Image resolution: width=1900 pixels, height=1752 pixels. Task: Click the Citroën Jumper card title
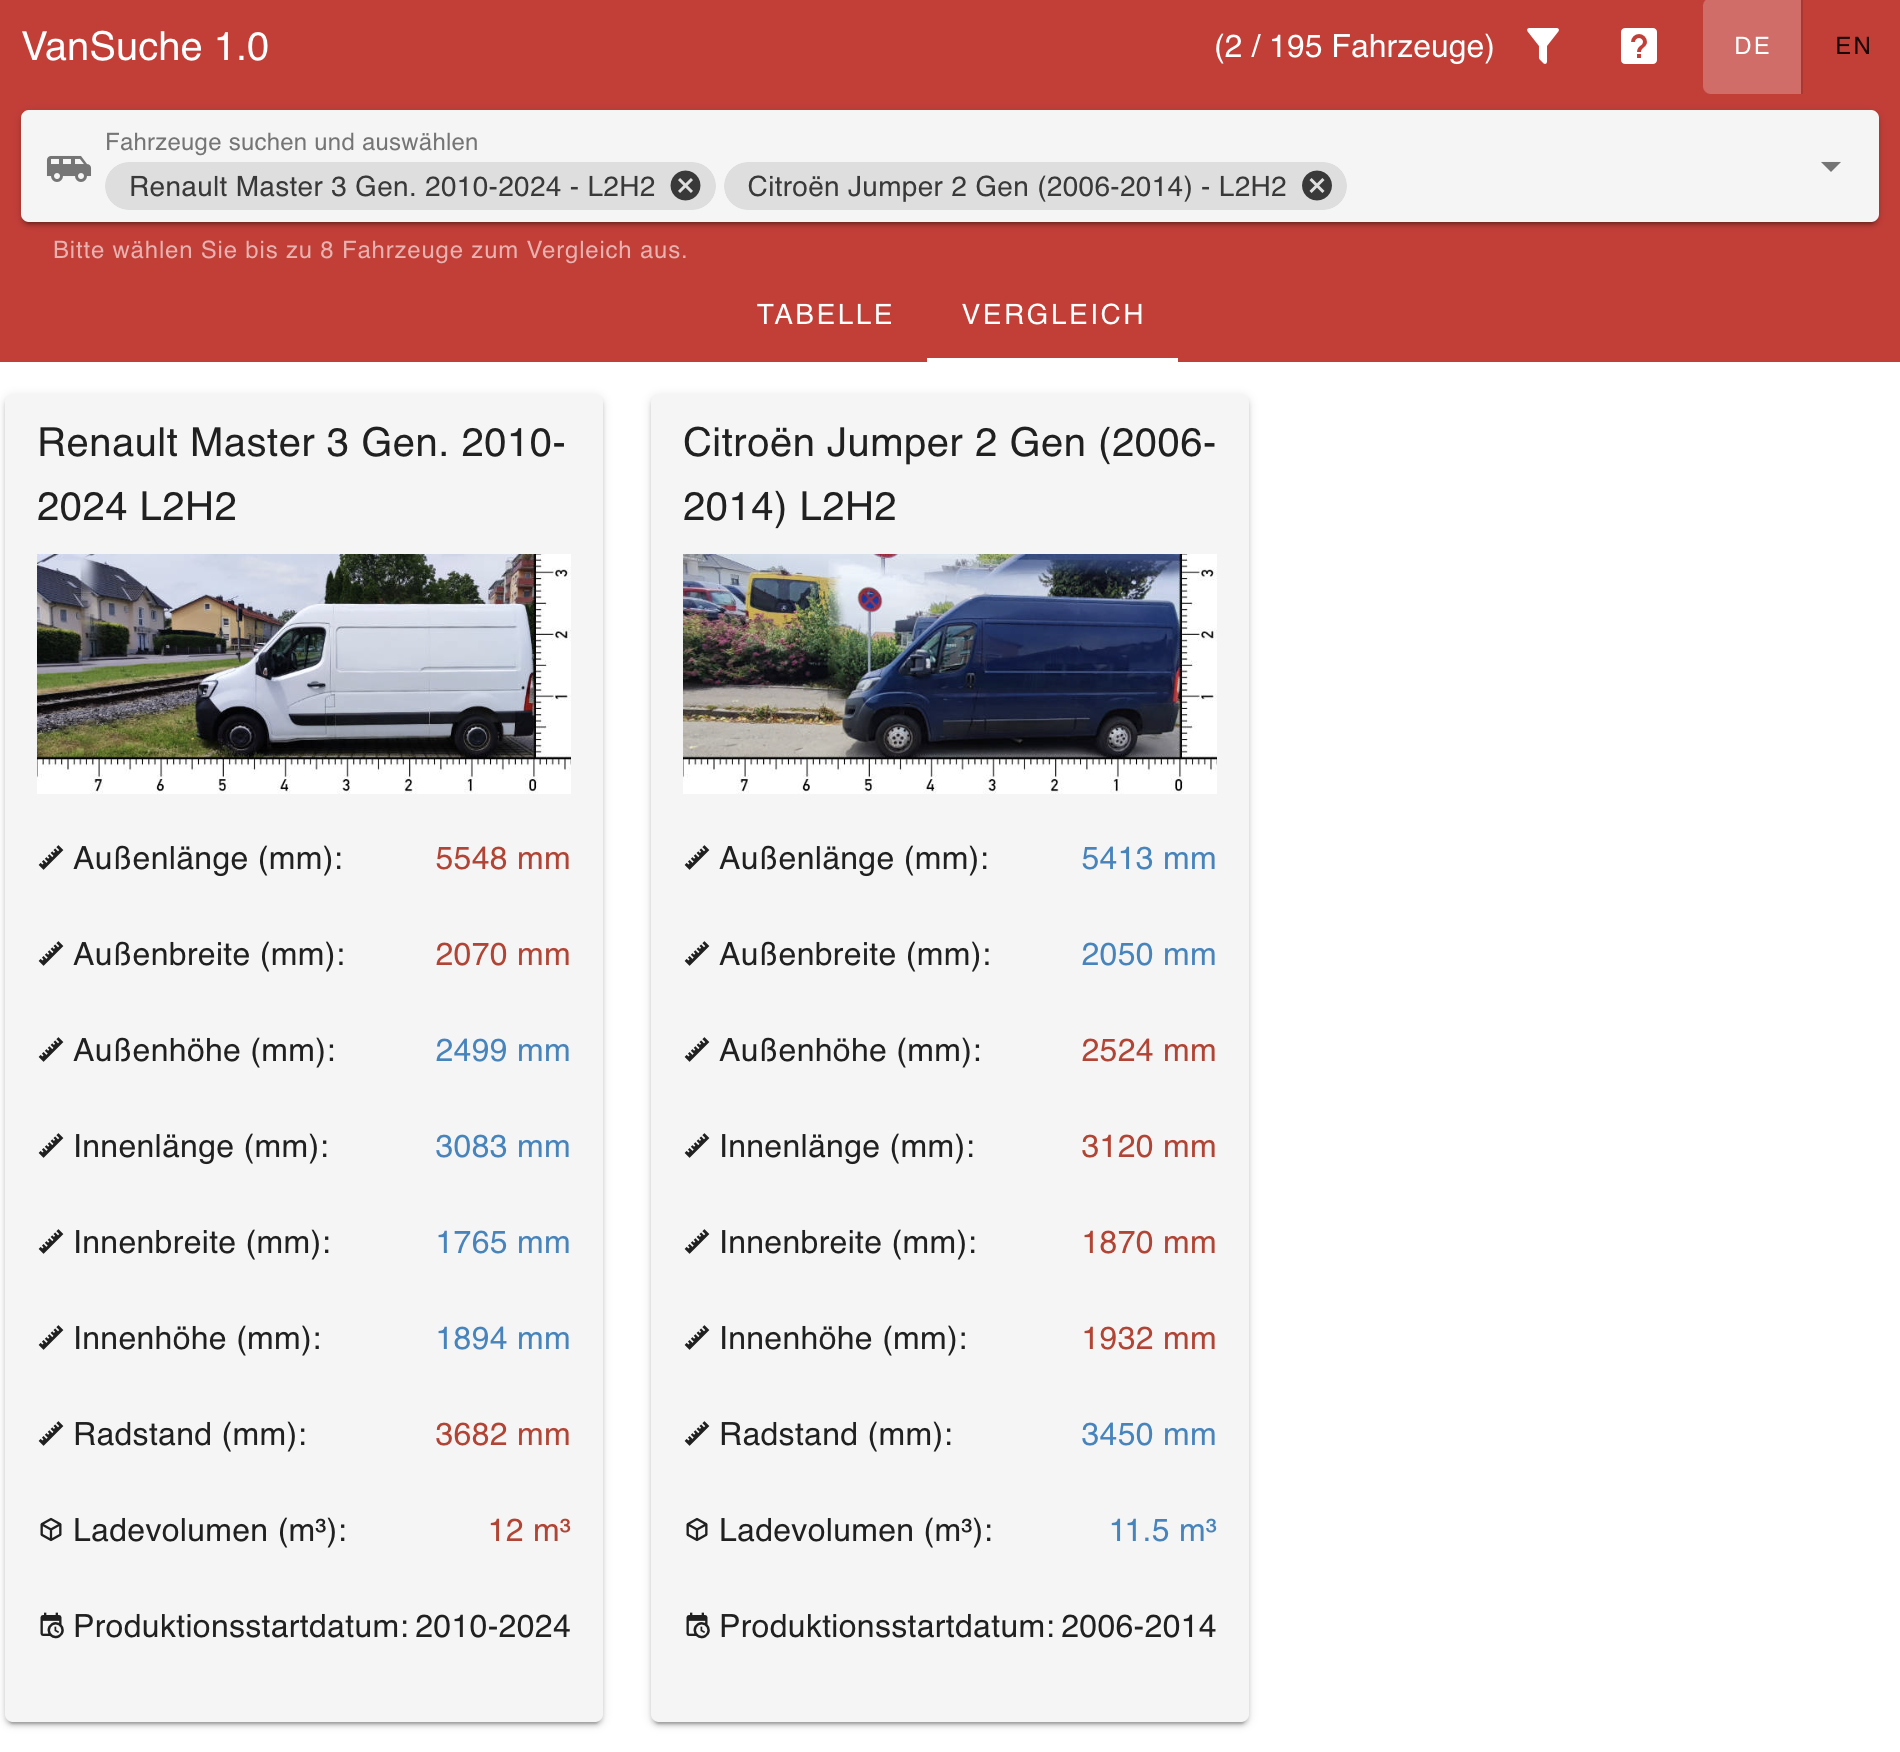[x=949, y=474]
